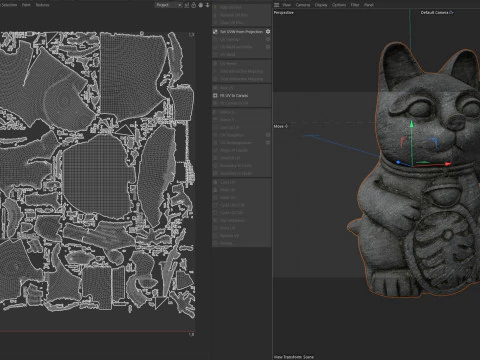Click the viewport hamburger menu icon

tap(277, 5)
